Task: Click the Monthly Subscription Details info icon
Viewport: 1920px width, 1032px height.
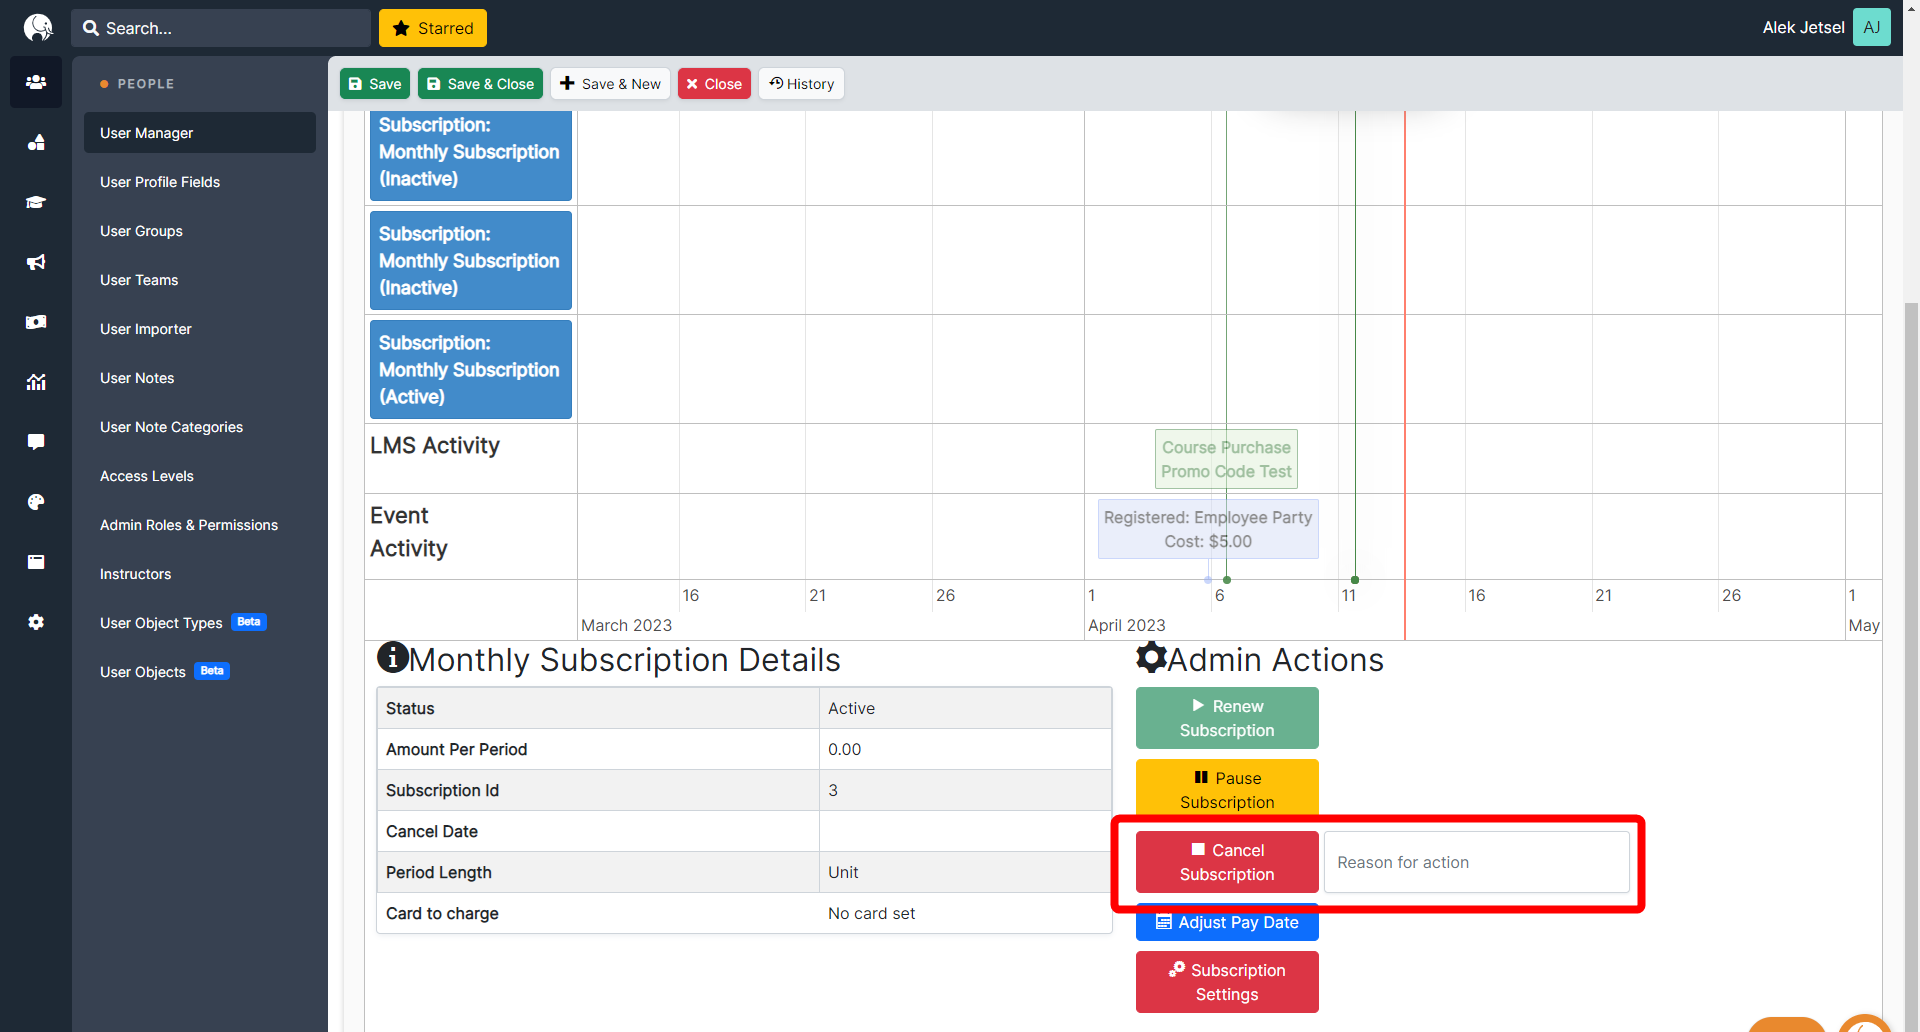Action: [392, 657]
